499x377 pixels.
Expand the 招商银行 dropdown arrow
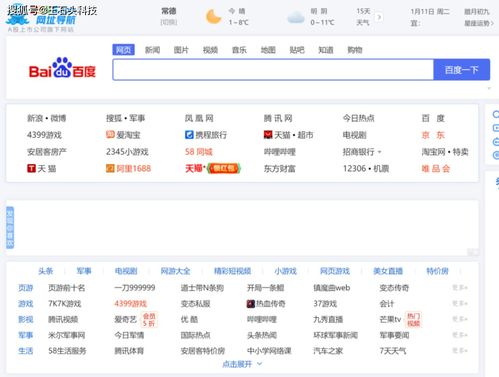click(x=379, y=152)
